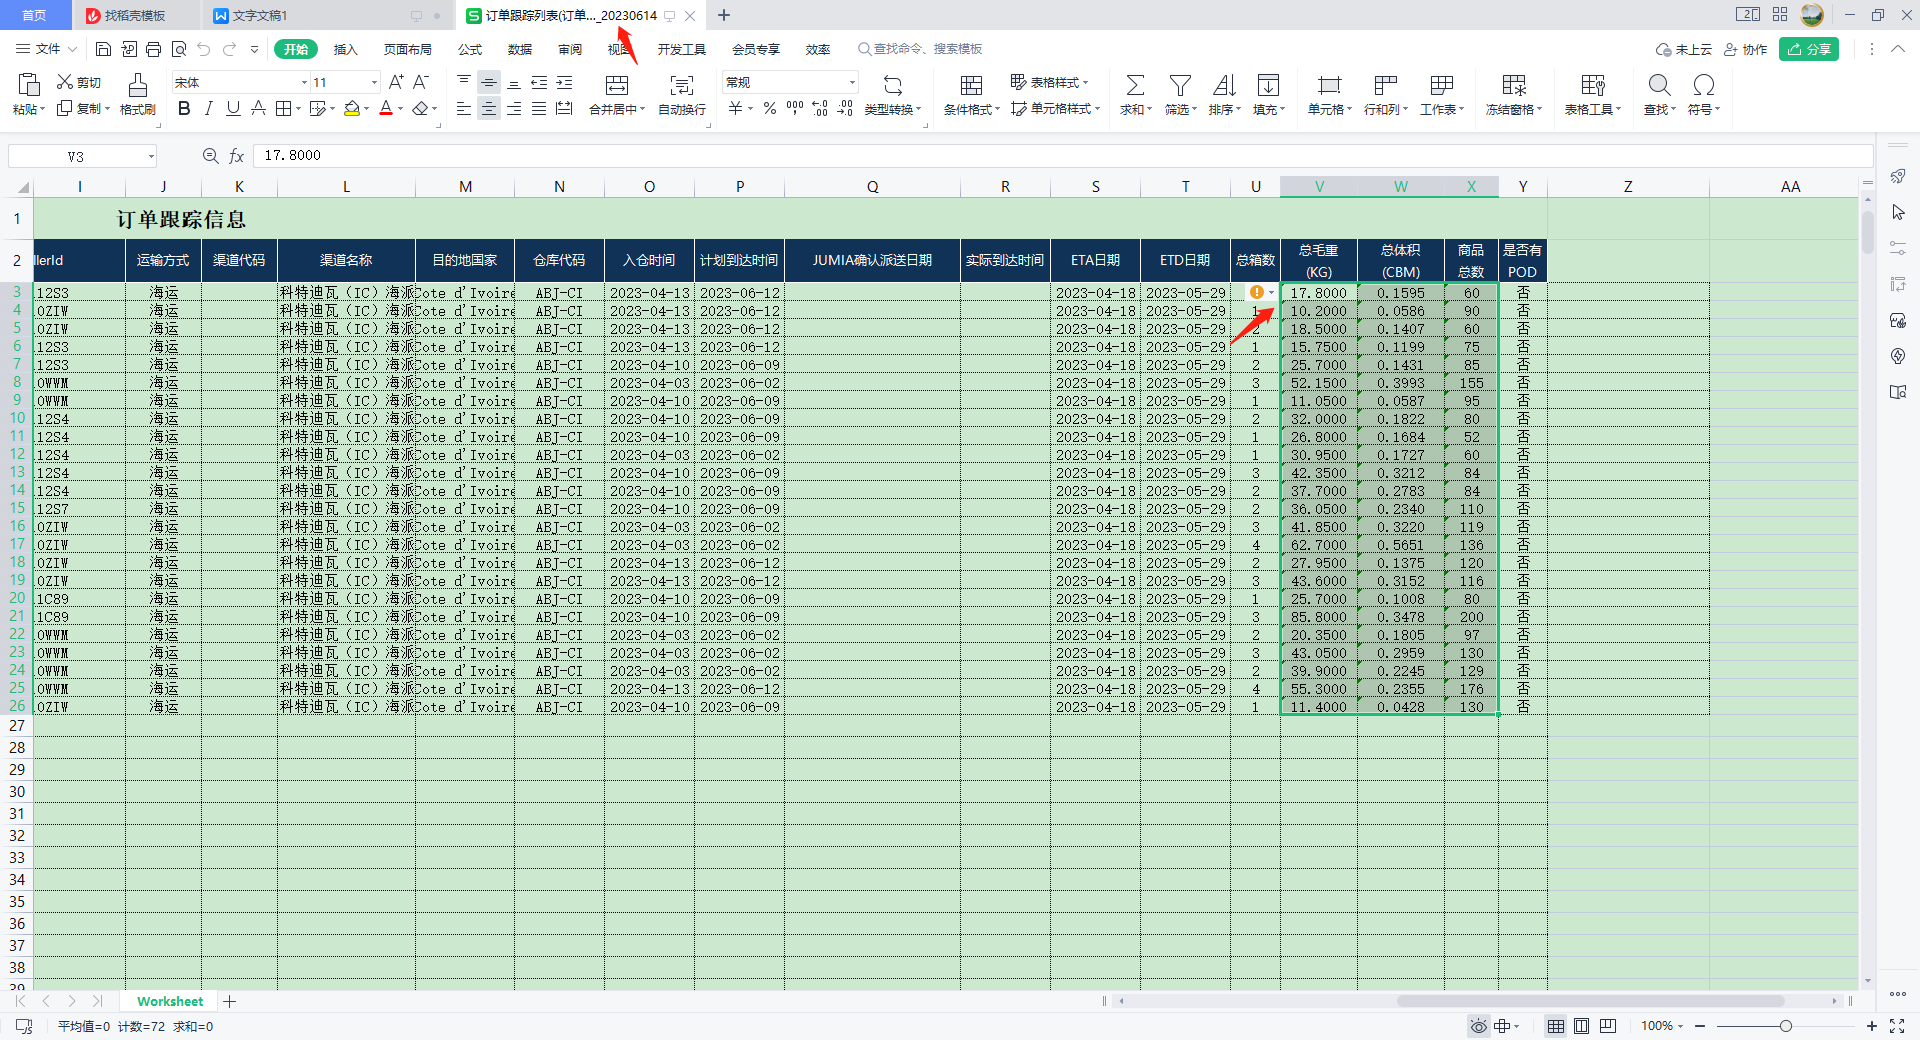Toggle bold formatting with the B button
The height and width of the screenshot is (1040, 1920).
pyautogui.click(x=184, y=109)
